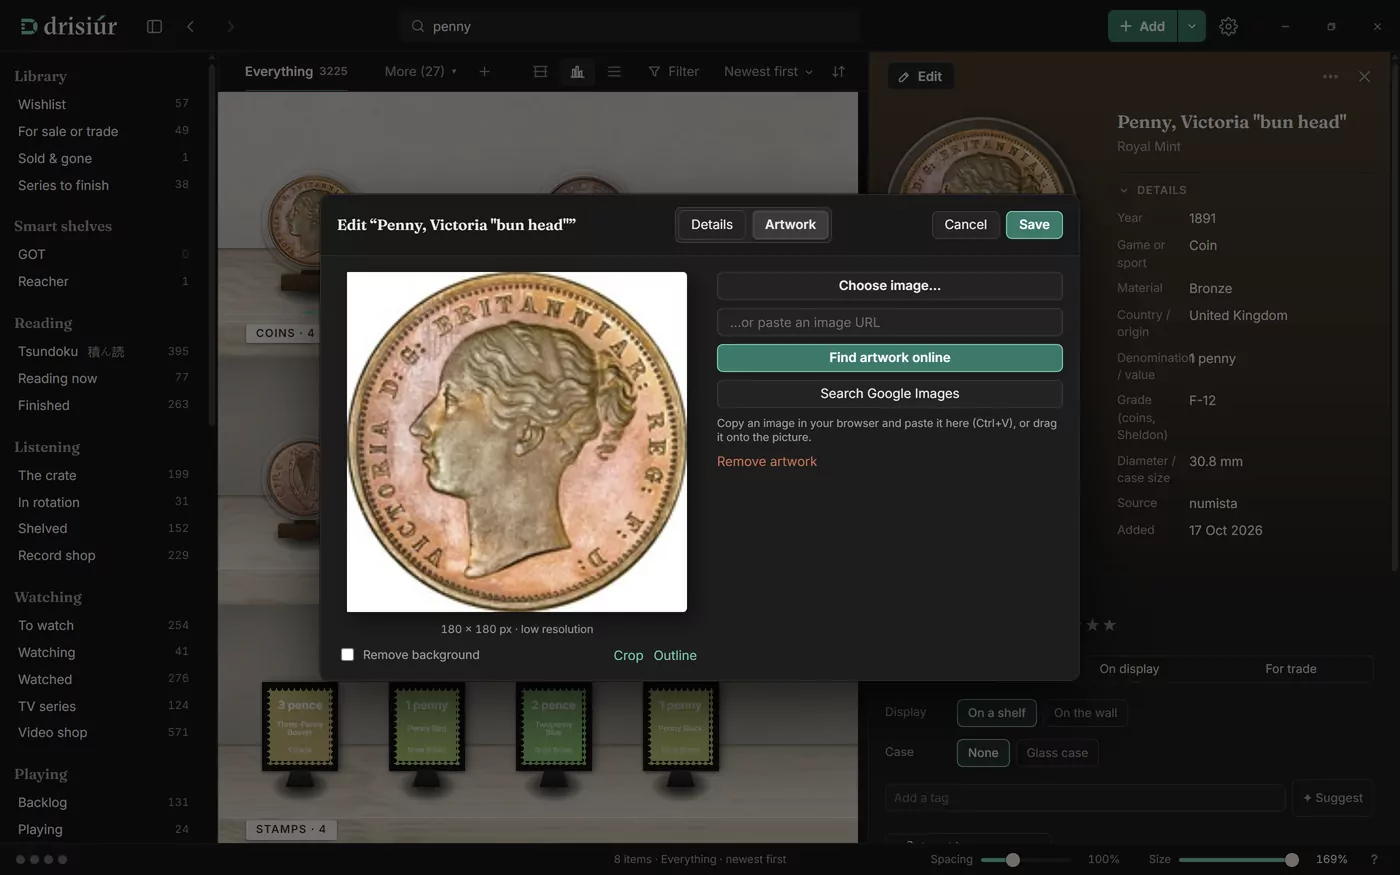The height and width of the screenshot is (875, 1400).
Task: Switch to the Details tab in dialog
Action: pyautogui.click(x=712, y=225)
